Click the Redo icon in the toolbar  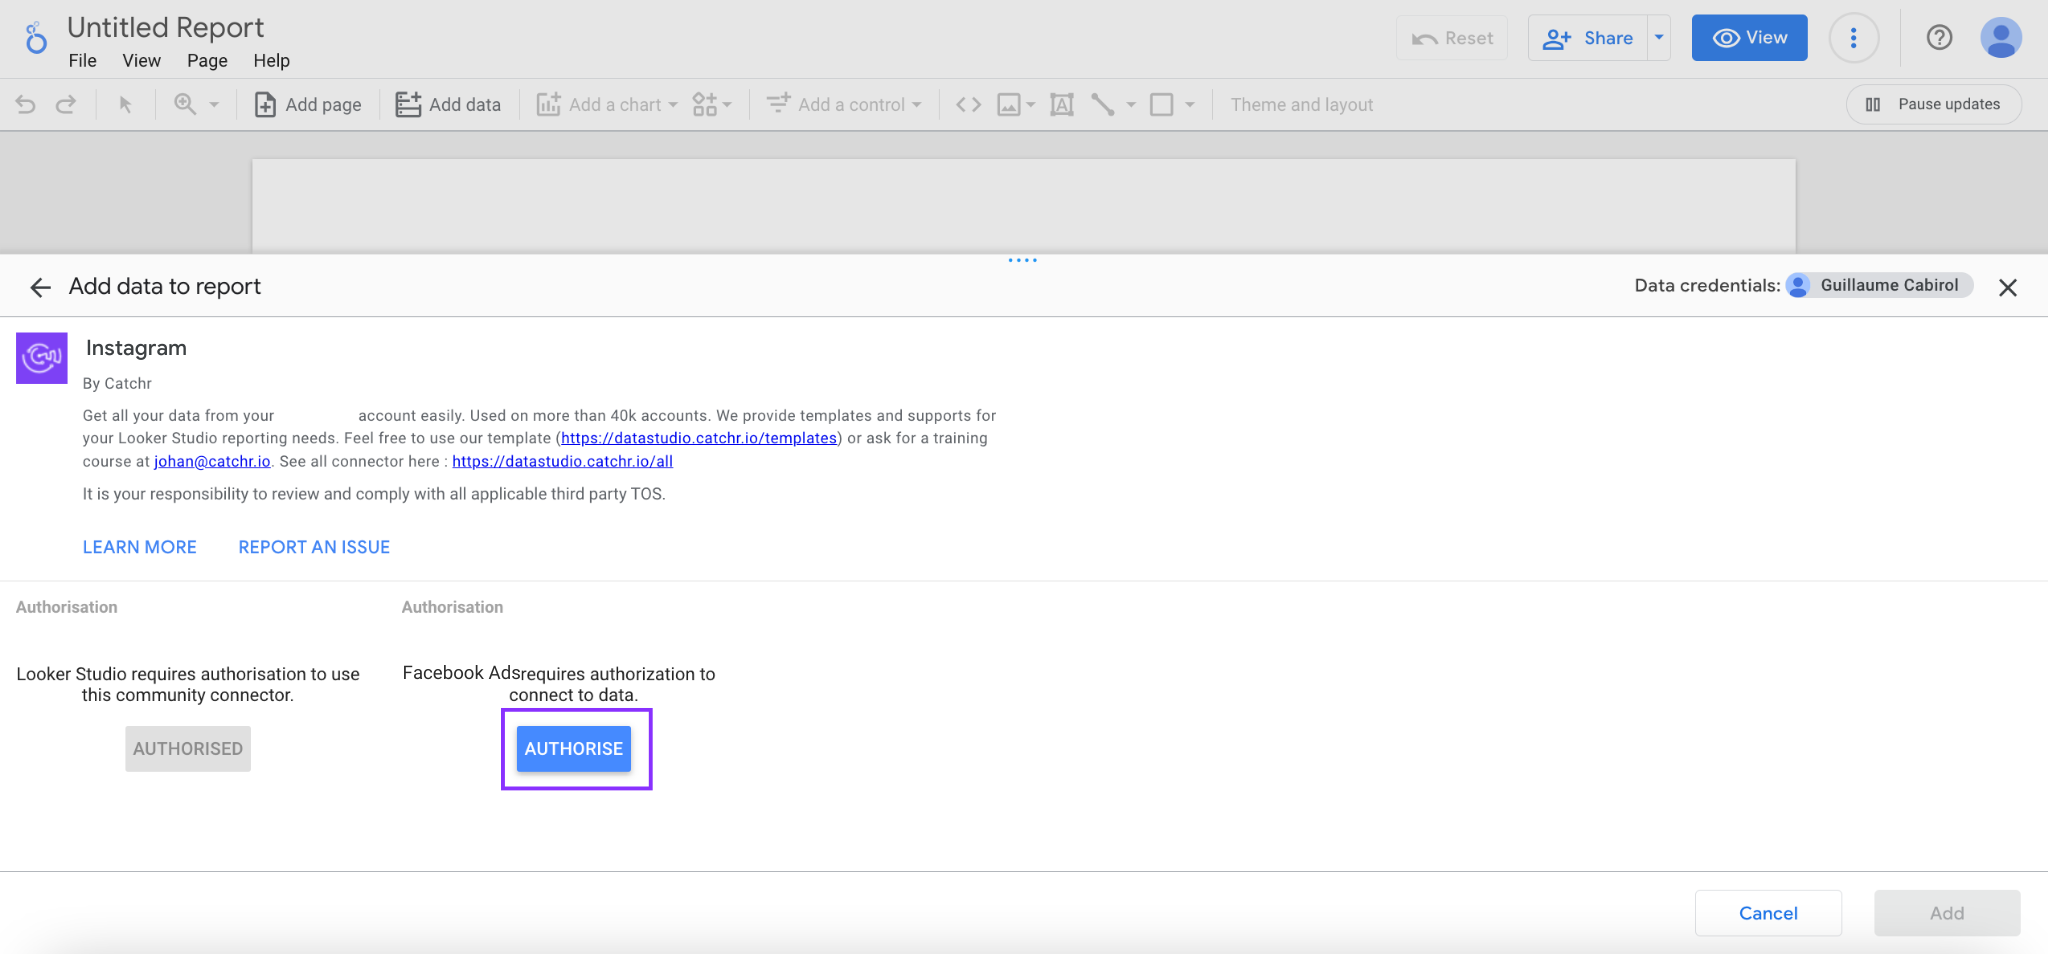click(64, 104)
